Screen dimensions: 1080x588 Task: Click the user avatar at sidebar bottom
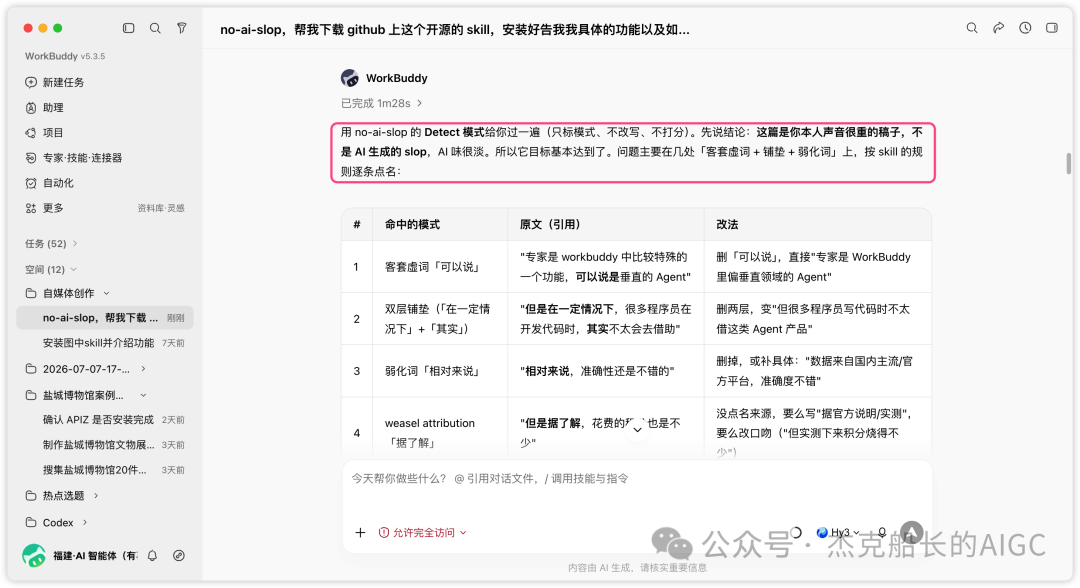(x=34, y=555)
